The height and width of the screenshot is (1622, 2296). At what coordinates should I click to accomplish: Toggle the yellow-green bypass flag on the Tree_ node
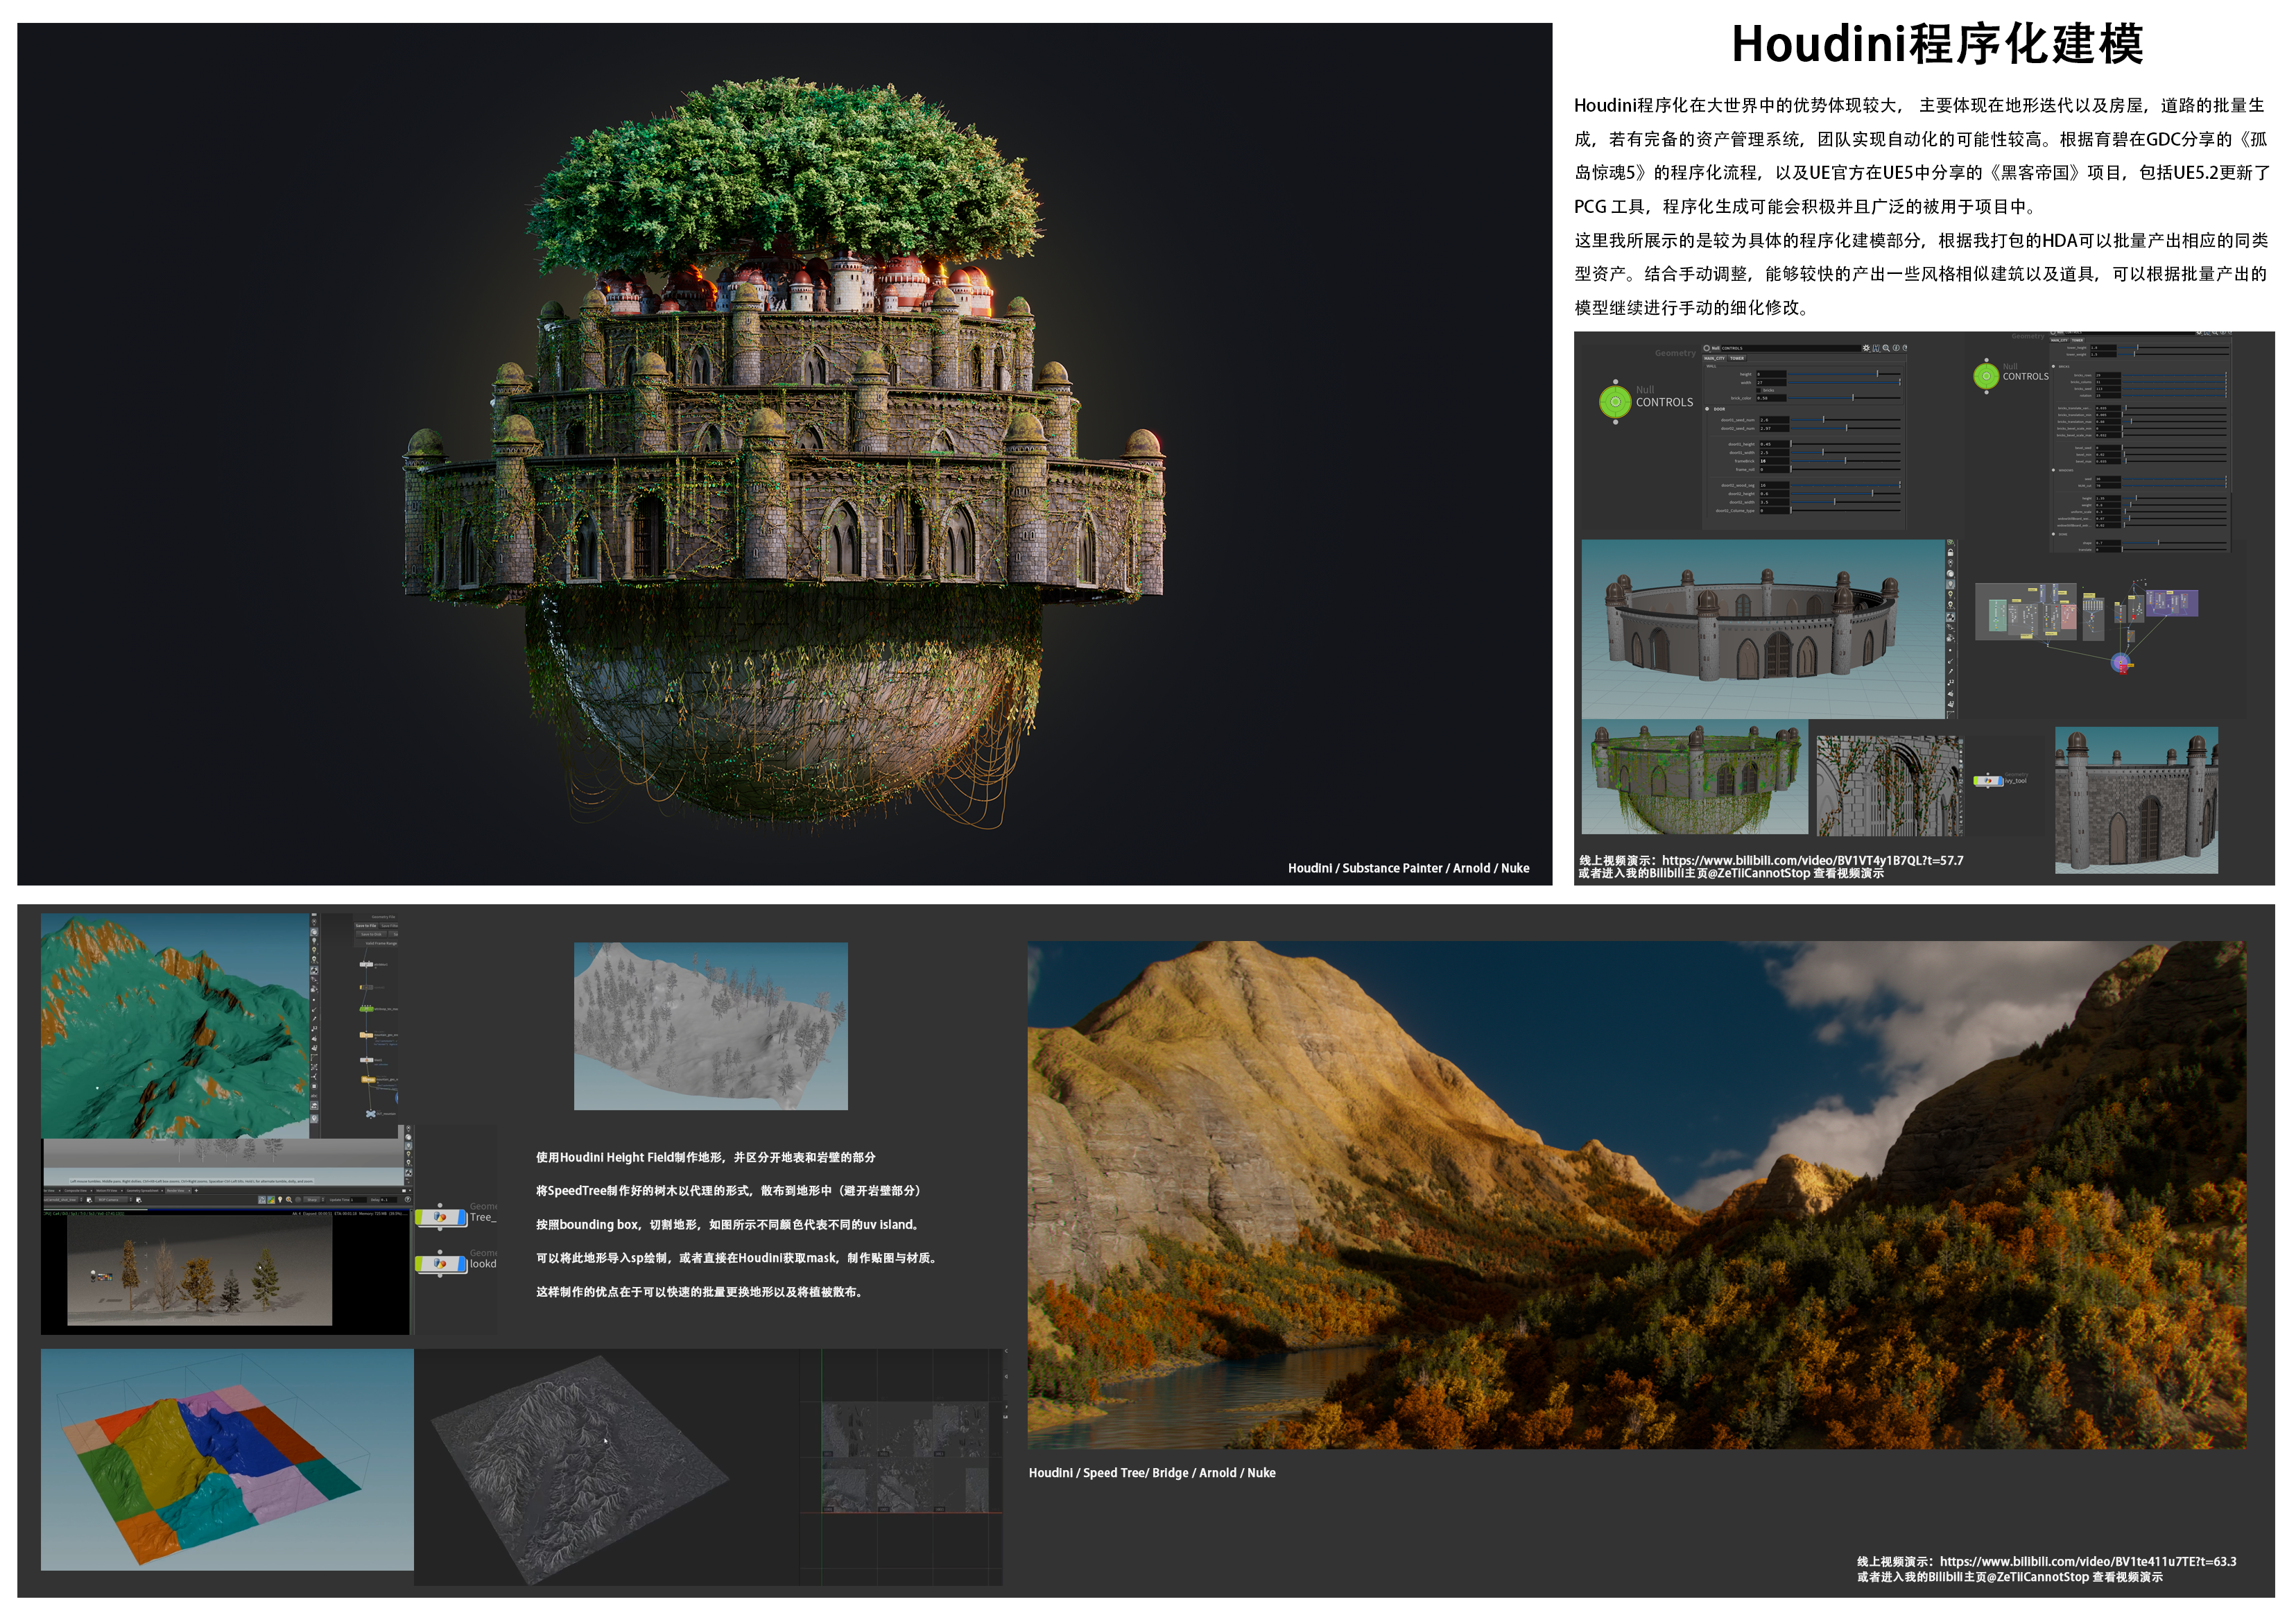[x=419, y=1217]
